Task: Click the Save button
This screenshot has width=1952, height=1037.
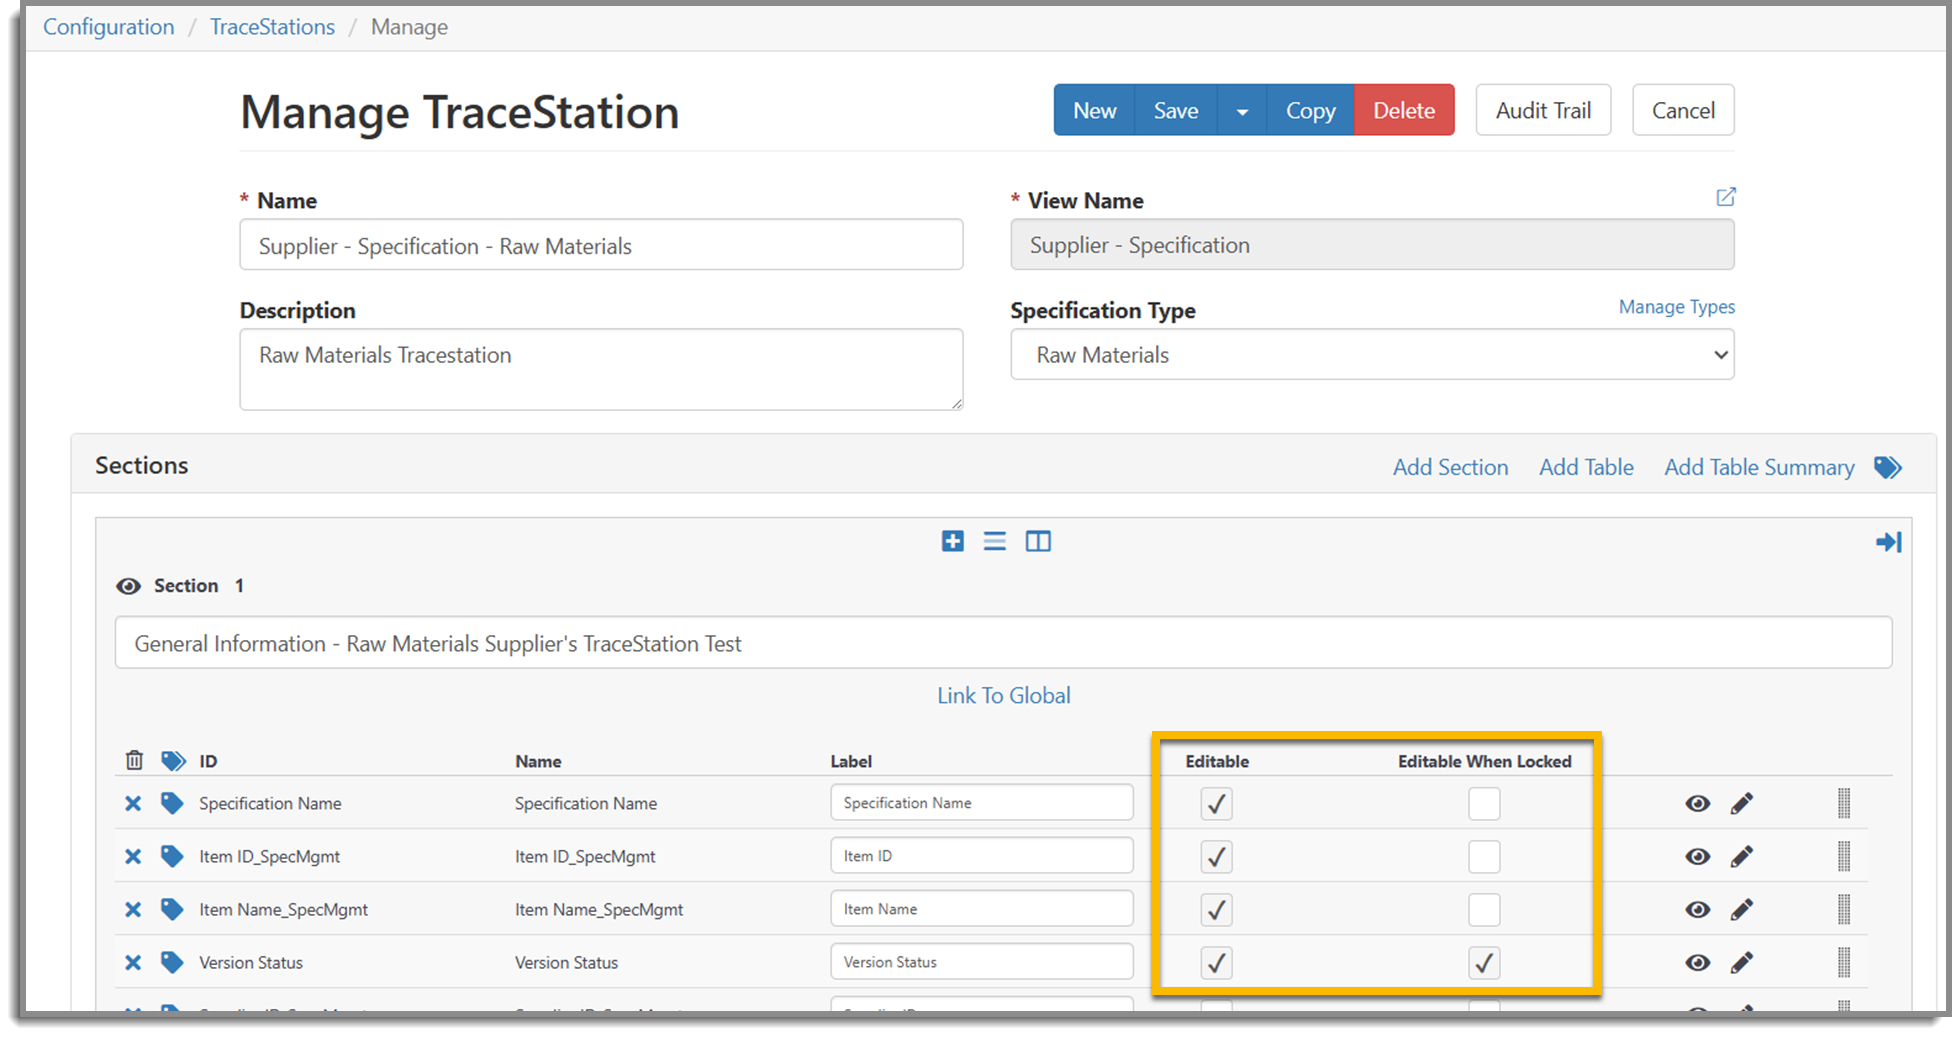Action: 1176,110
